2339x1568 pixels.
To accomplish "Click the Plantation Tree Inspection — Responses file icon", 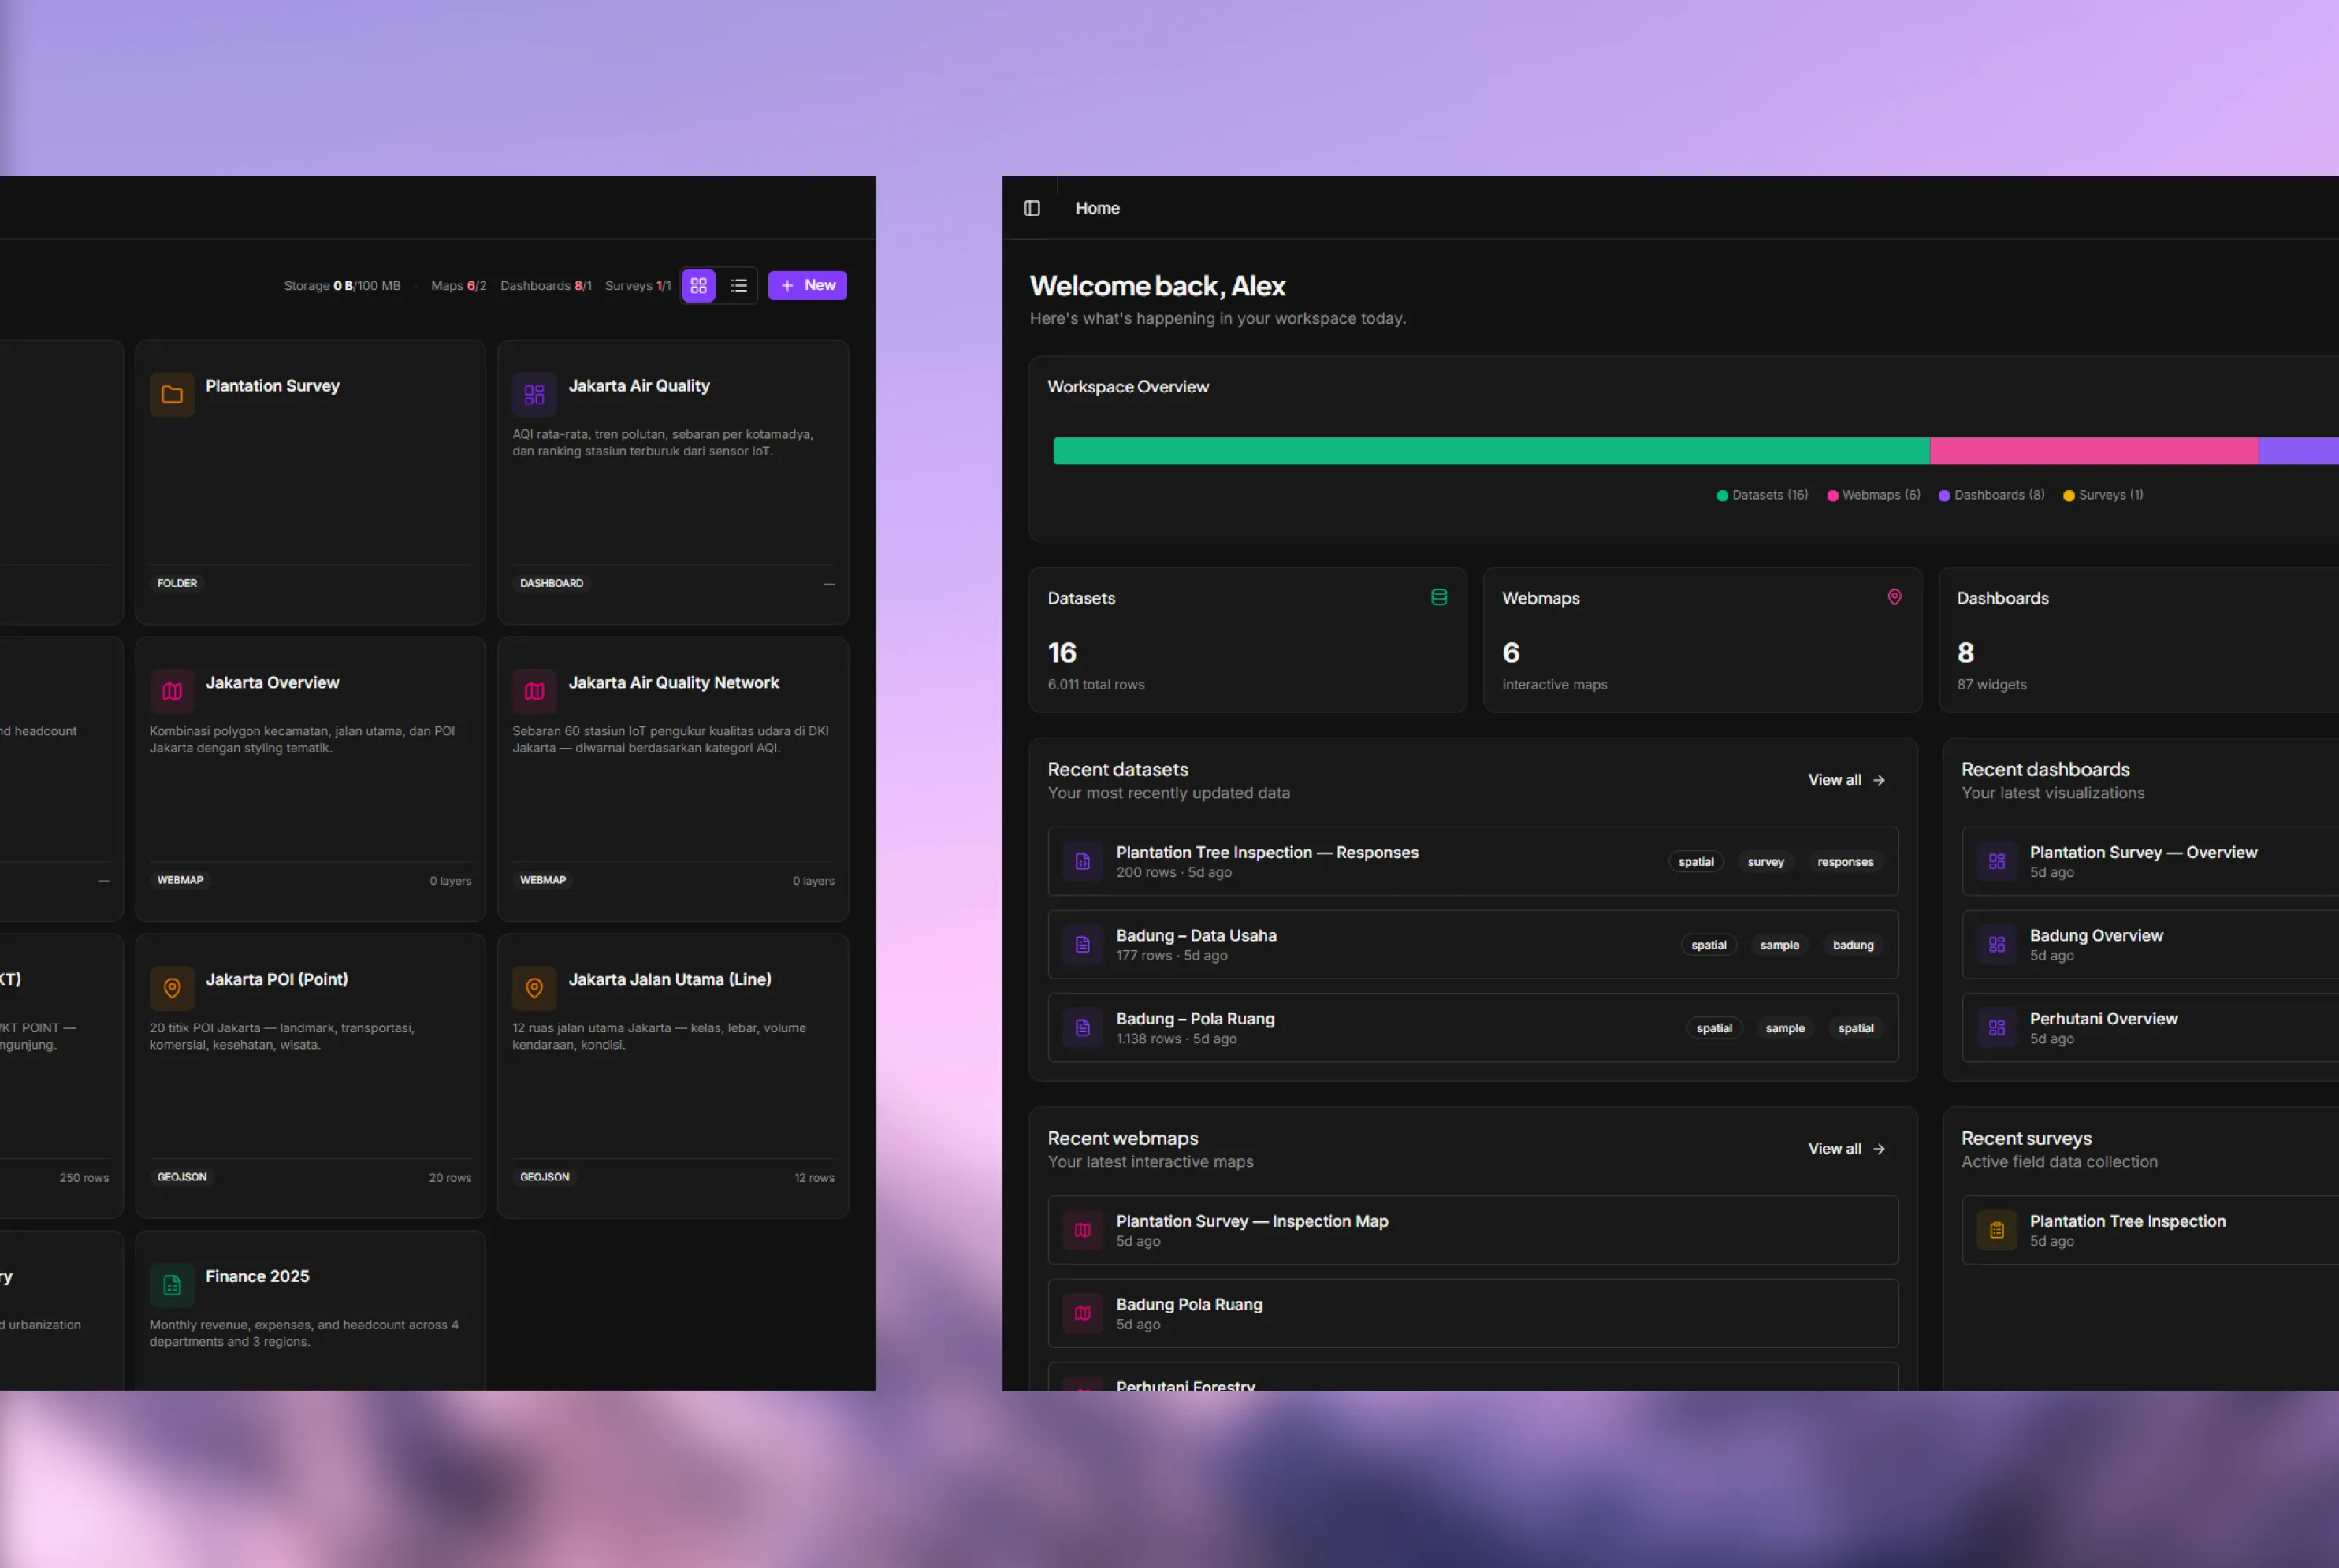I will (1083, 861).
